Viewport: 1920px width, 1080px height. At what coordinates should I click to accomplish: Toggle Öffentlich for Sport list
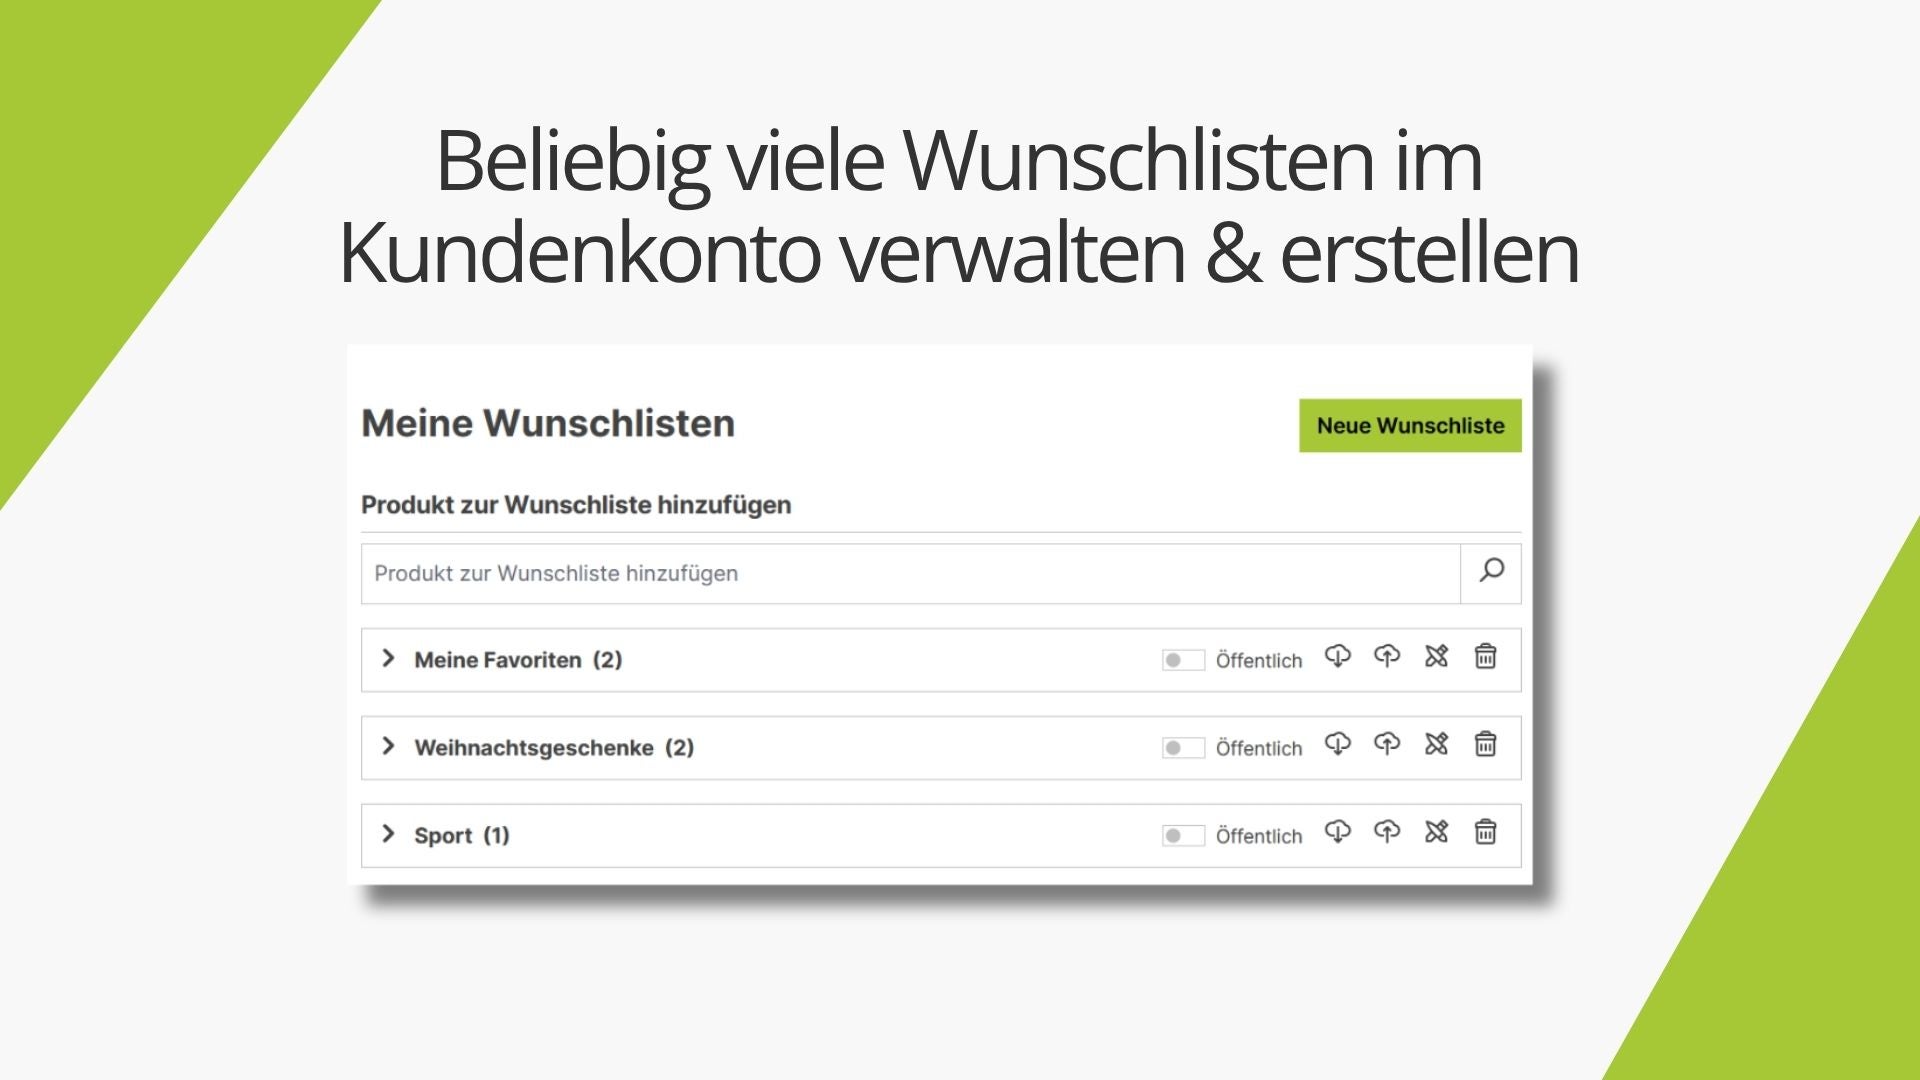point(1183,836)
